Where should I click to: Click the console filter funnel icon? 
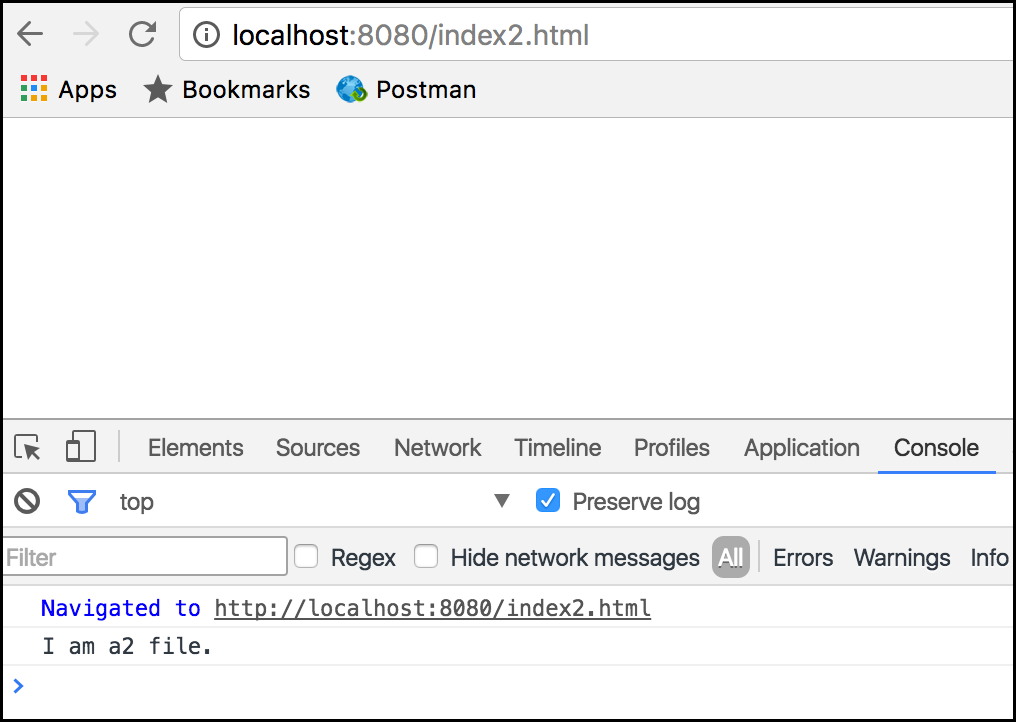[81, 501]
